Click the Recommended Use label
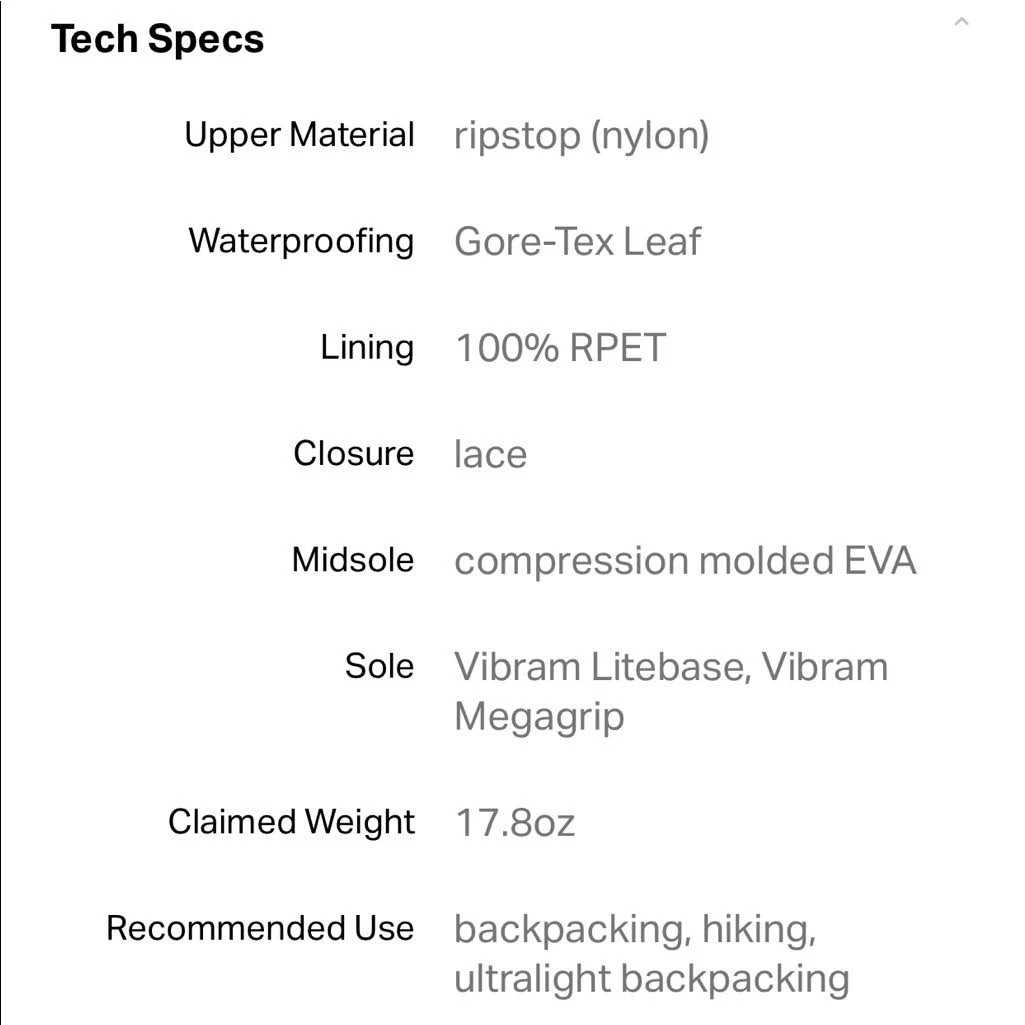Image resolution: width=1025 pixels, height=1025 pixels. [260, 928]
